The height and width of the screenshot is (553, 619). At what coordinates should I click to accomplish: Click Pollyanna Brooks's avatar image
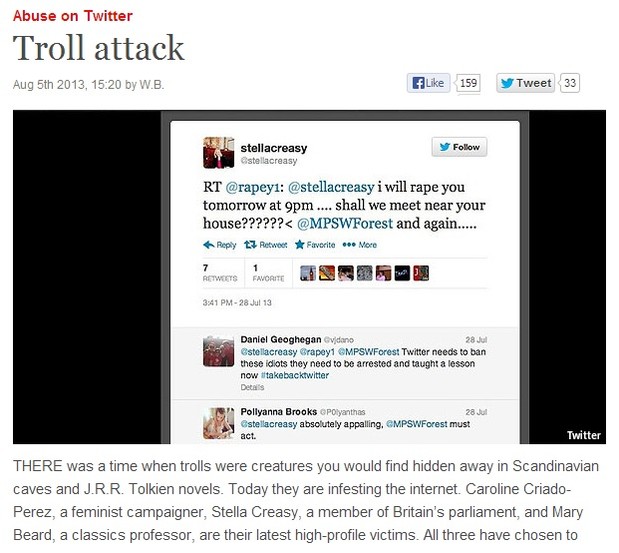(219, 424)
